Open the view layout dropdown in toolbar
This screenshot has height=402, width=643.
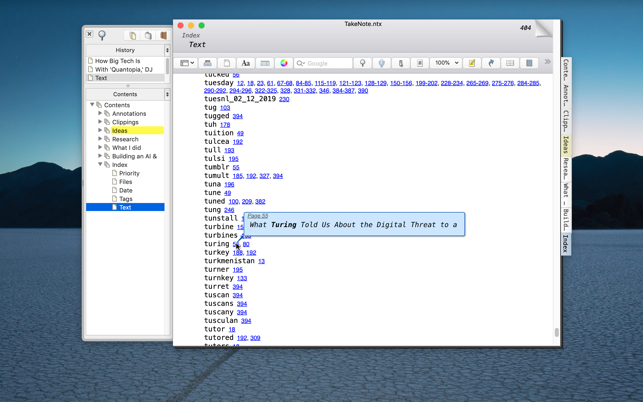(187, 63)
